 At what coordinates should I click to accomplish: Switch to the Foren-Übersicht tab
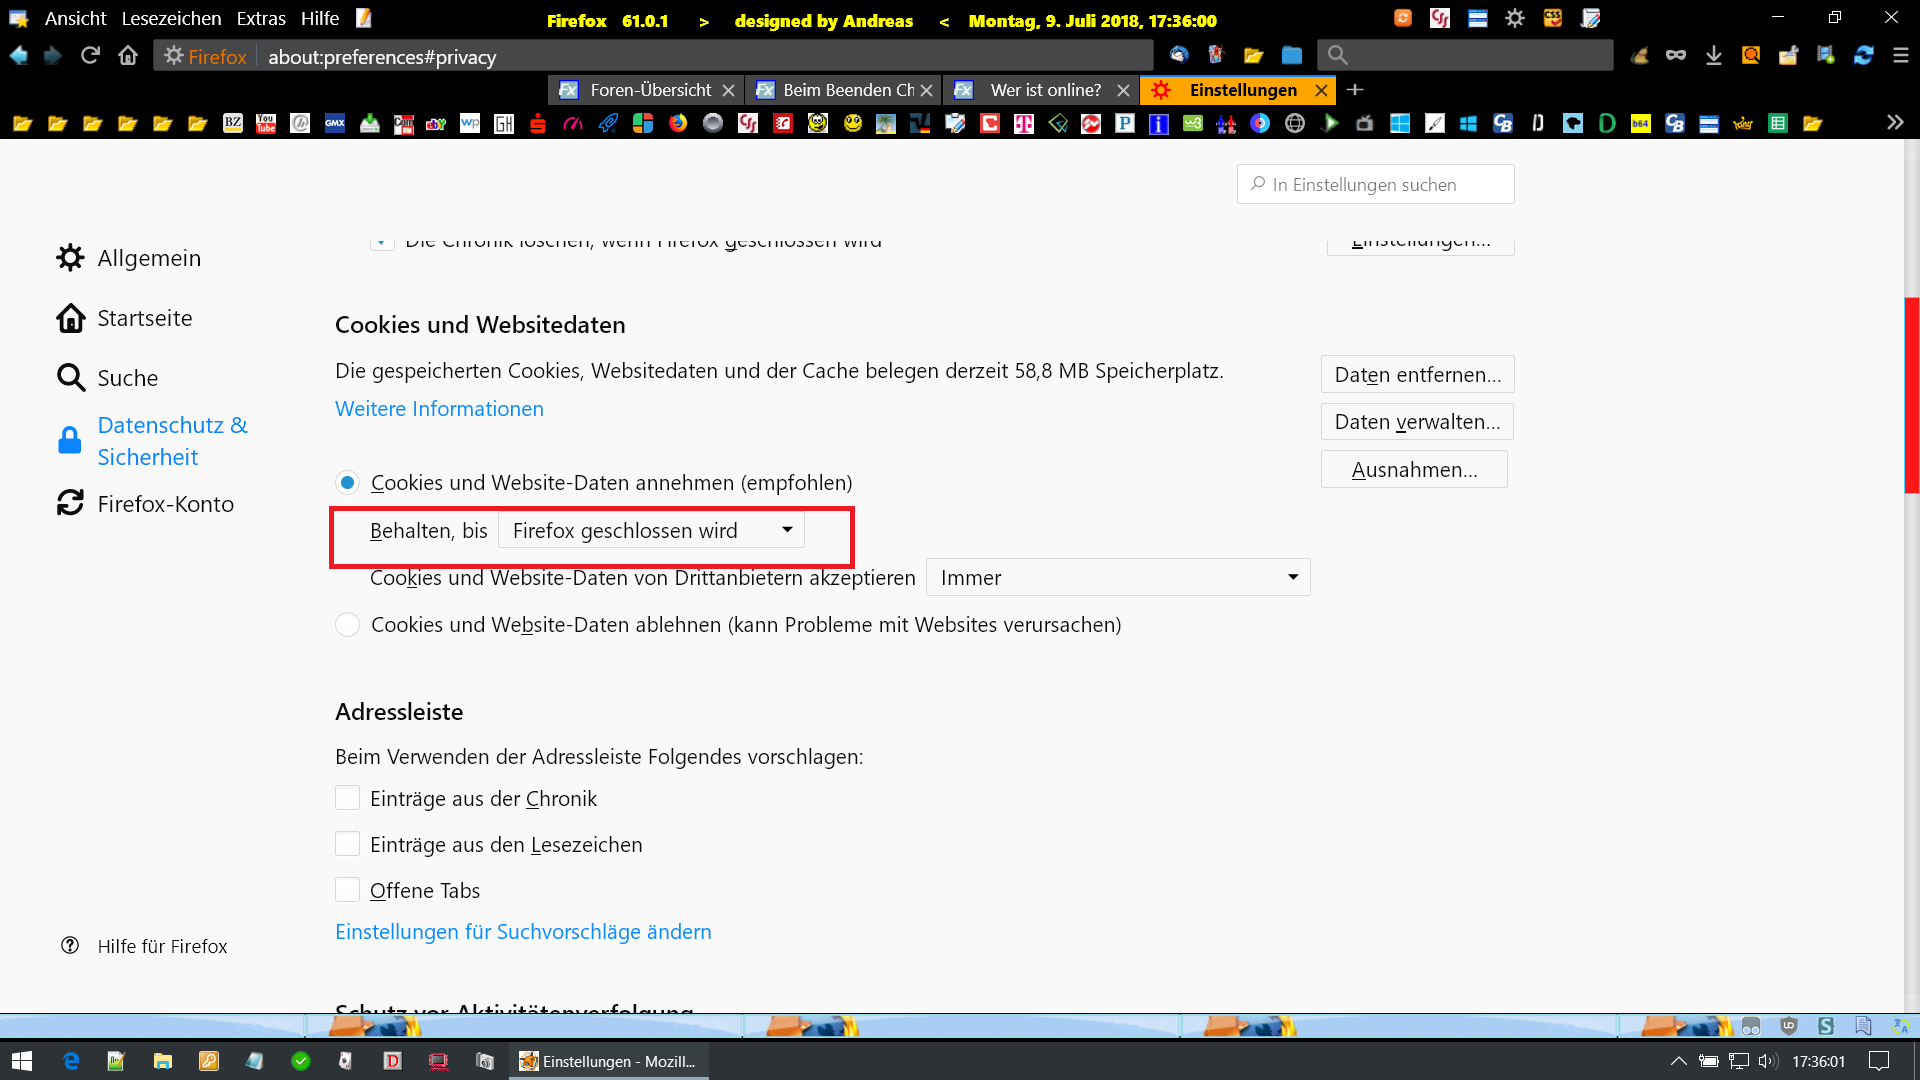pos(650,90)
